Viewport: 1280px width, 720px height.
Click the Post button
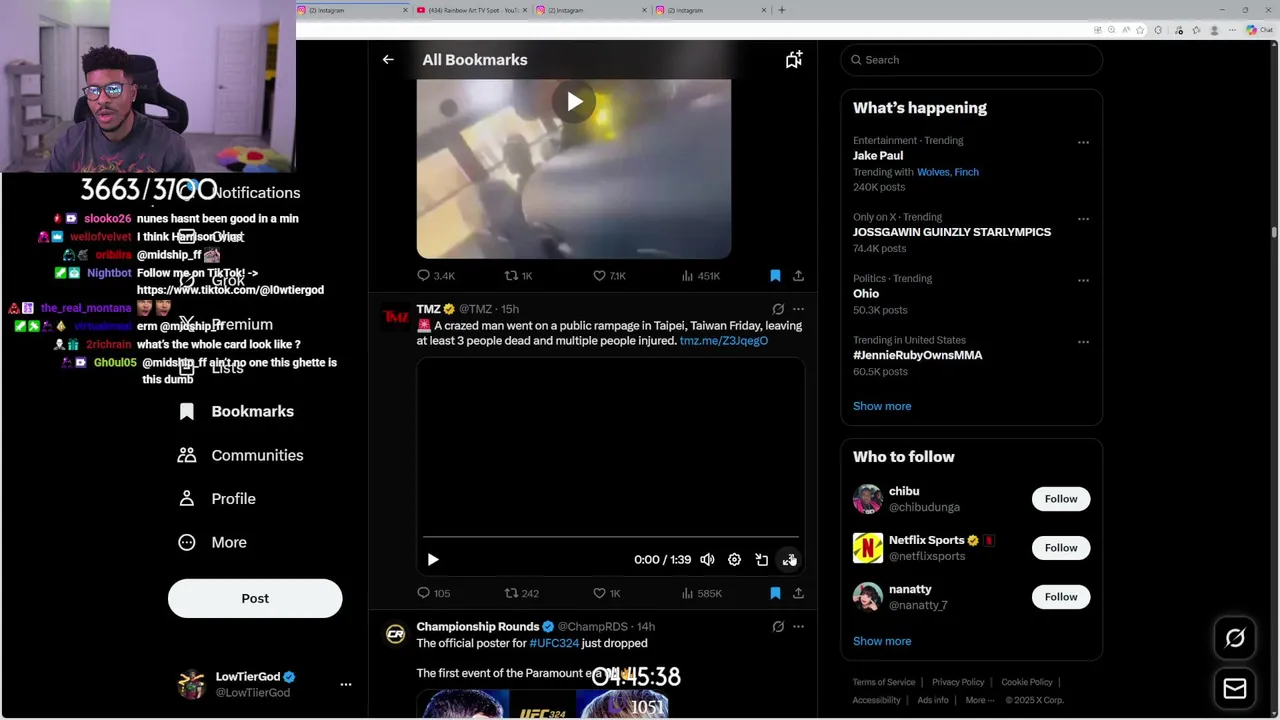(x=255, y=599)
